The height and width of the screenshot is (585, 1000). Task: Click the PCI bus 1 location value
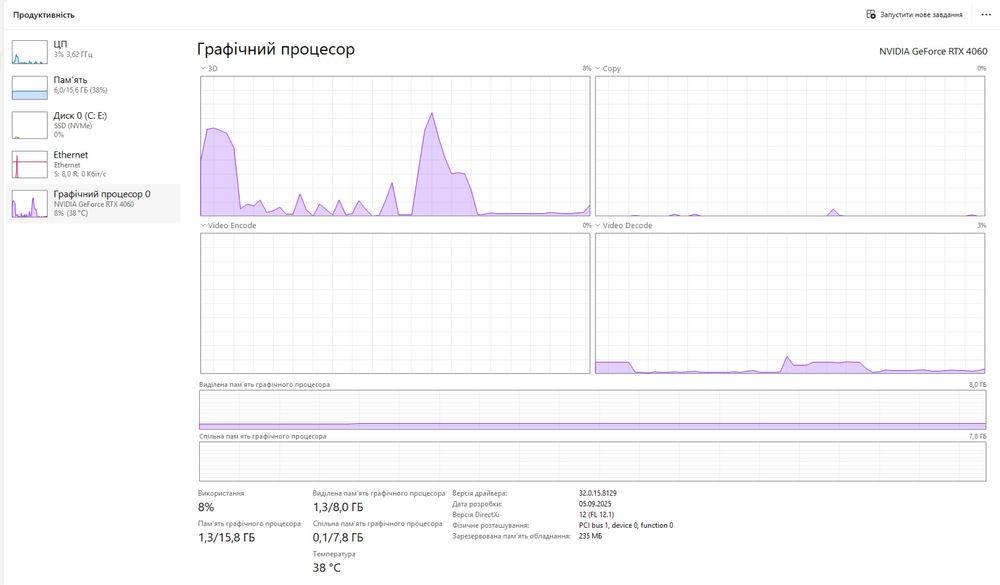coord(626,525)
